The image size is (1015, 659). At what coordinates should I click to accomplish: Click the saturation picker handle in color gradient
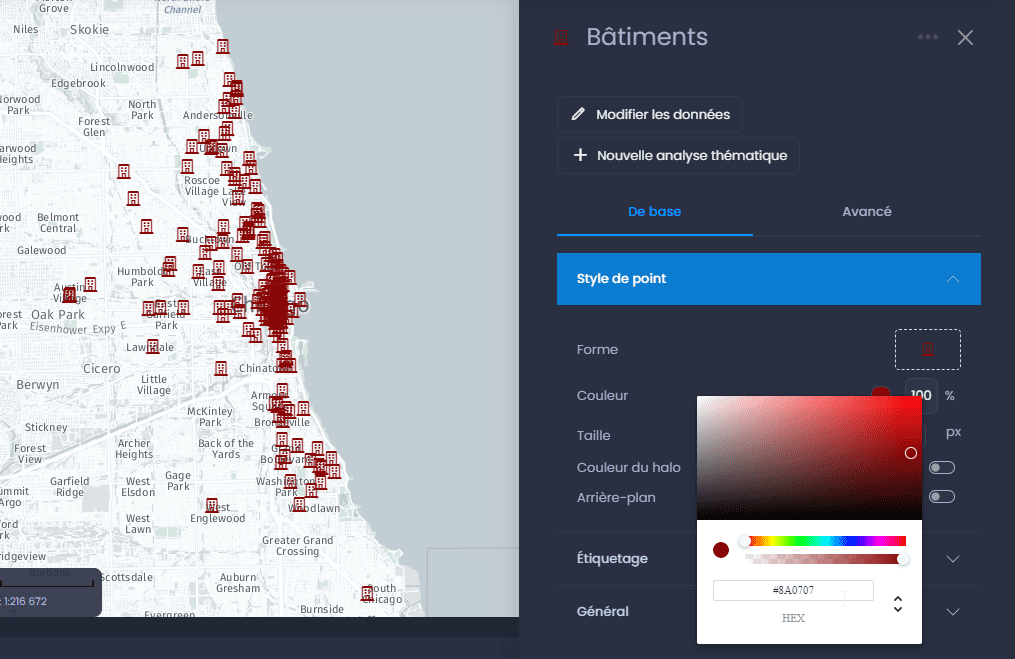[x=911, y=453]
